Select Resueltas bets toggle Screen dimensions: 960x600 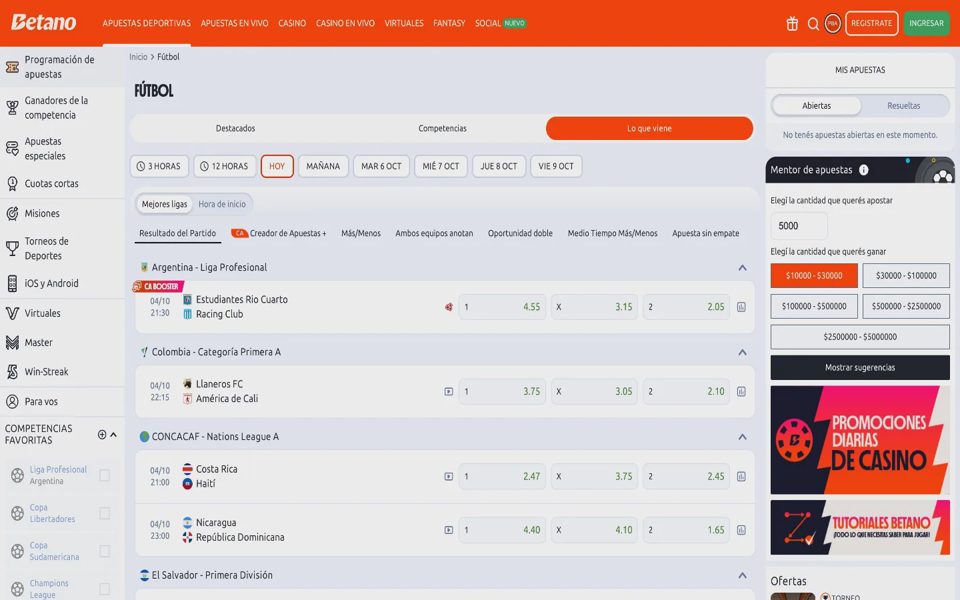pyautogui.click(x=904, y=105)
